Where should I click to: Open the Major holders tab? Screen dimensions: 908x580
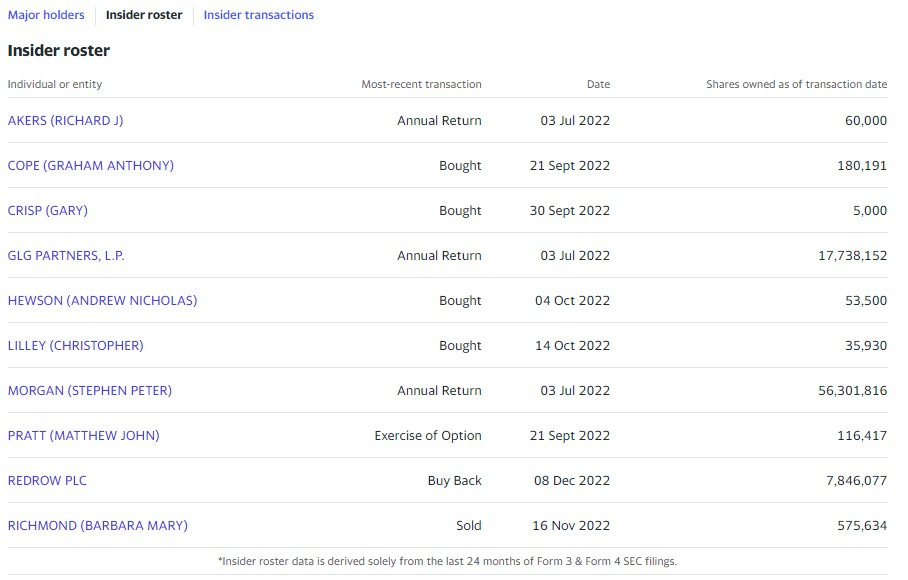coord(46,15)
